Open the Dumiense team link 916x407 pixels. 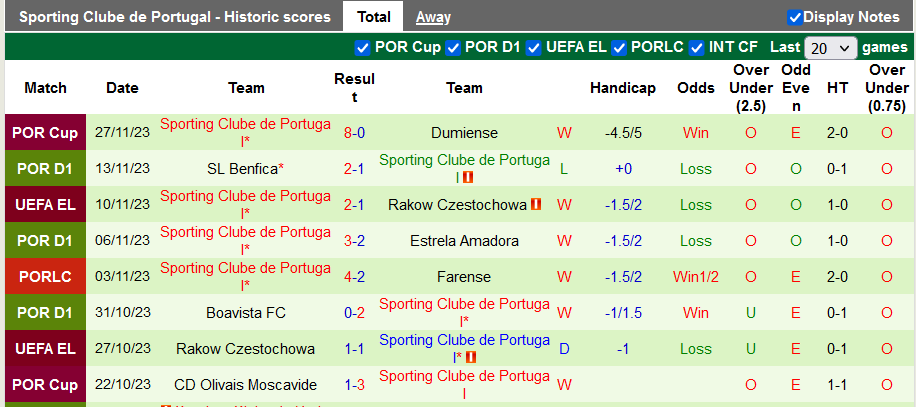(x=464, y=133)
